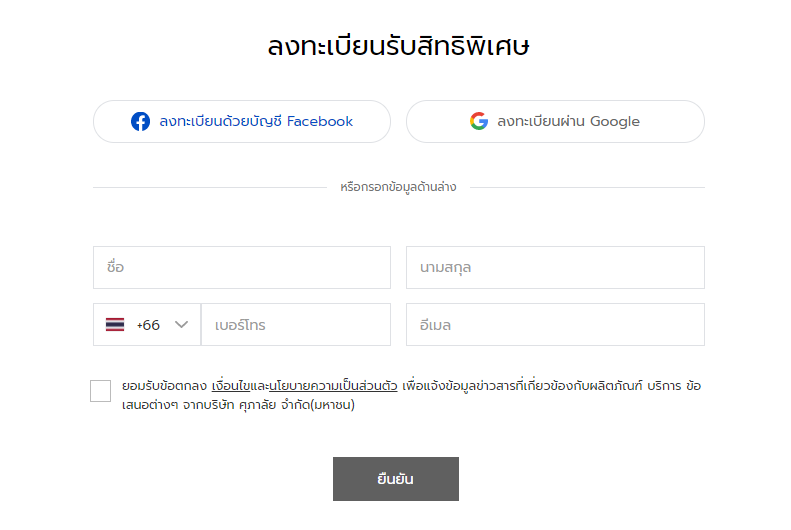Select the อีเมล email input field
This screenshot has height=530, width=791.
pos(555,325)
